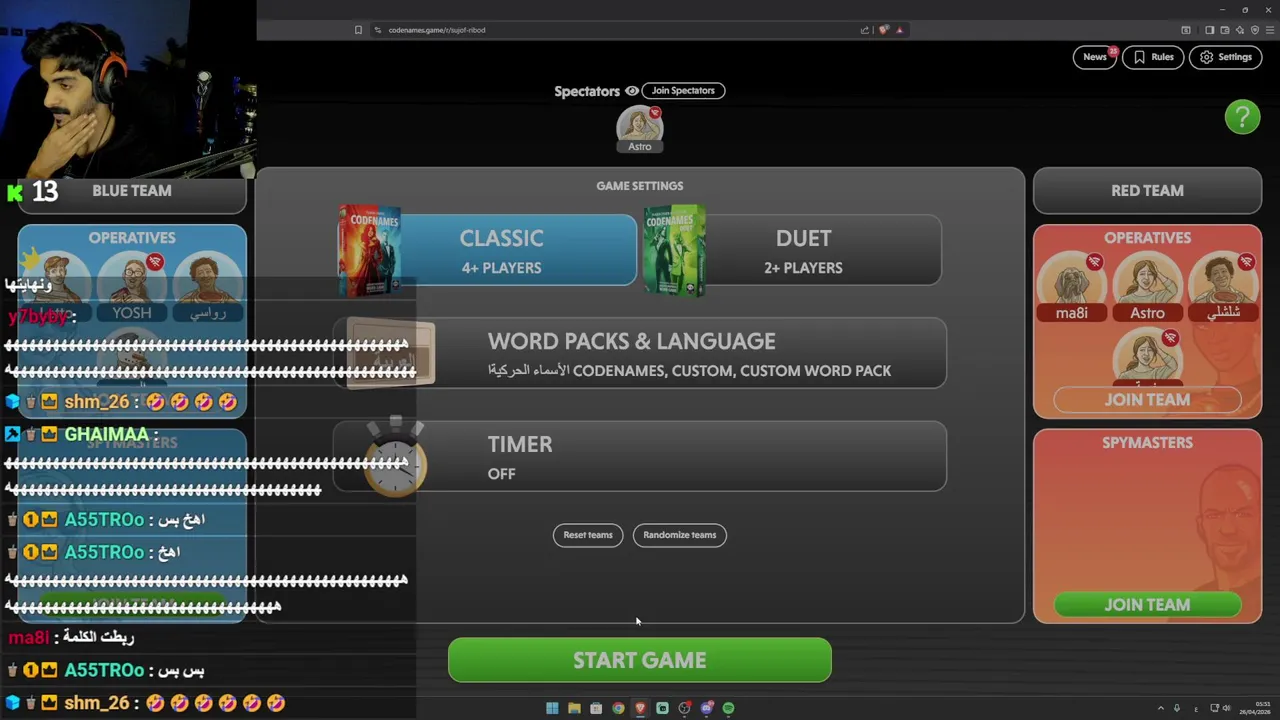1280x720 pixels.
Task: Open Discord from taskbar
Action: click(x=706, y=708)
